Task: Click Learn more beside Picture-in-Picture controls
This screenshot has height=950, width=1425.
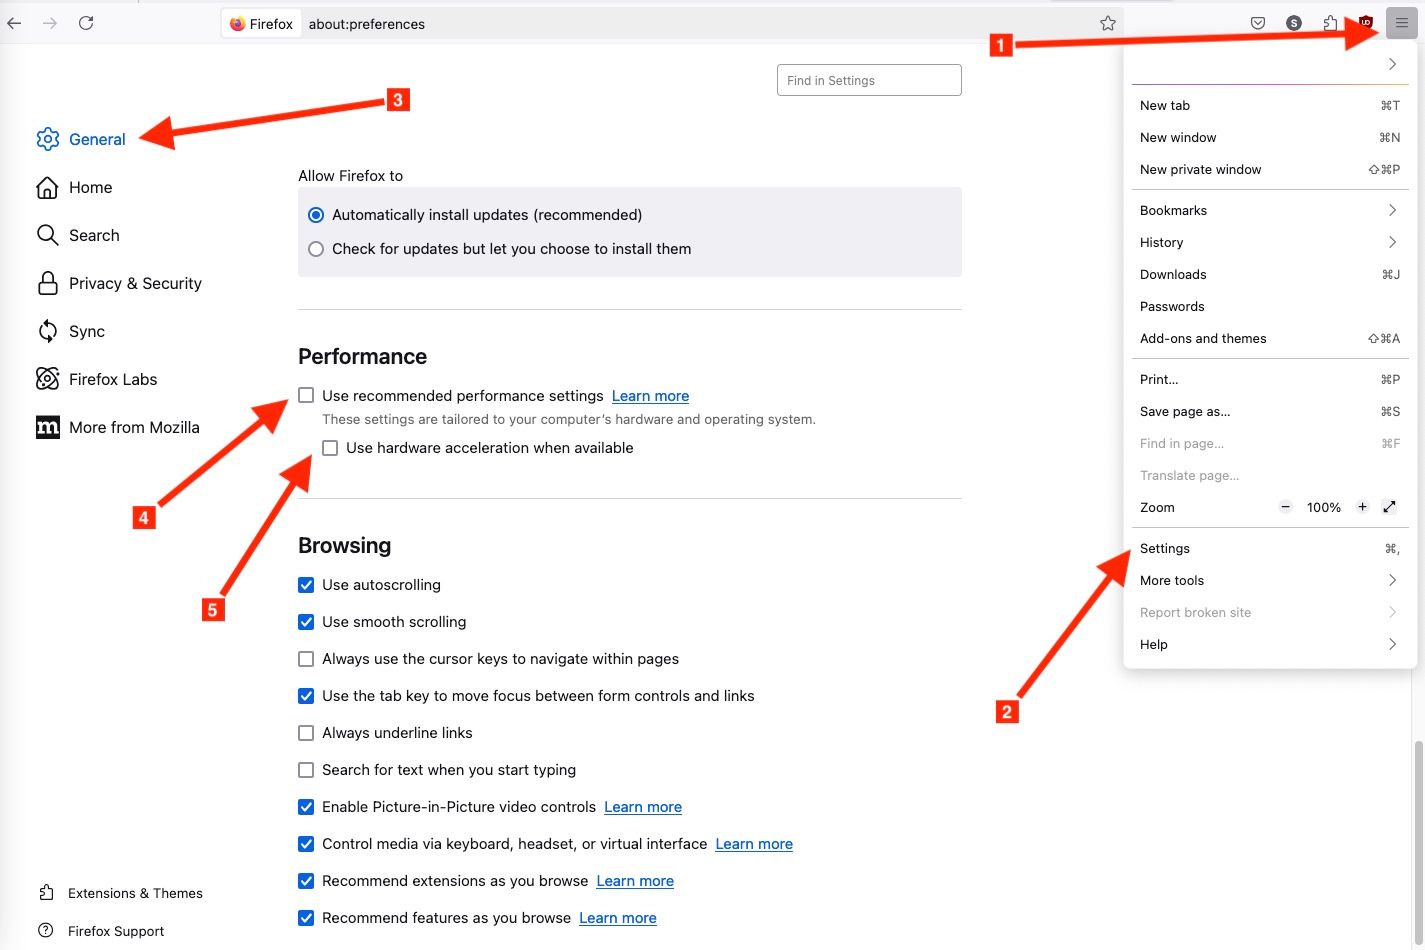Action: point(643,807)
